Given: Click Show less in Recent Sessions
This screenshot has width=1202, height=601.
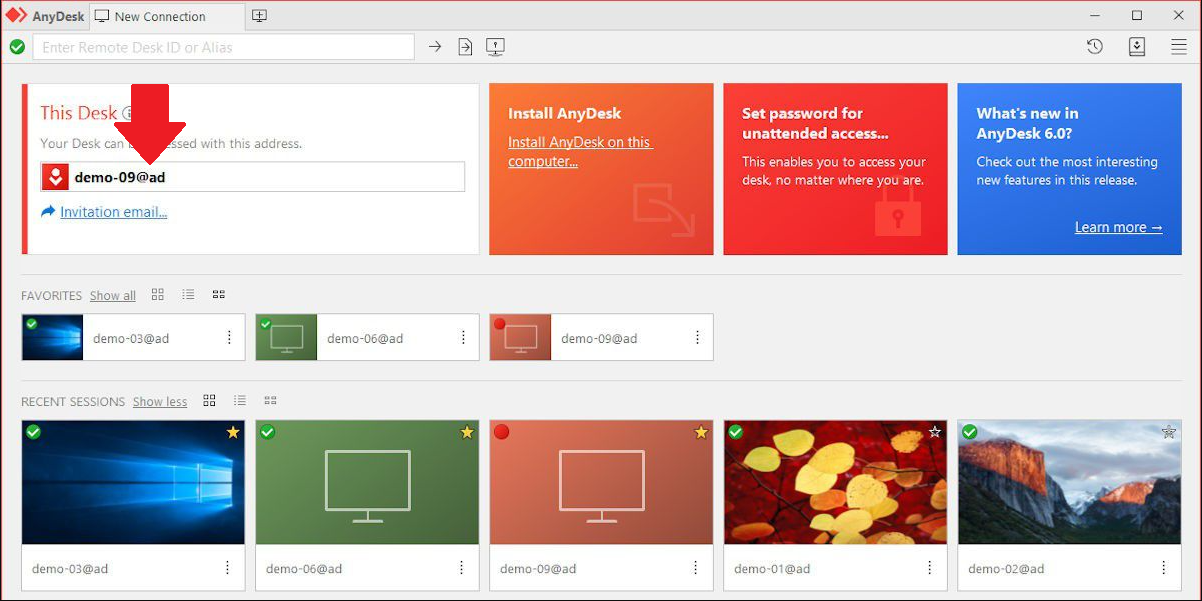Looking at the screenshot, I should (x=160, y=402).
